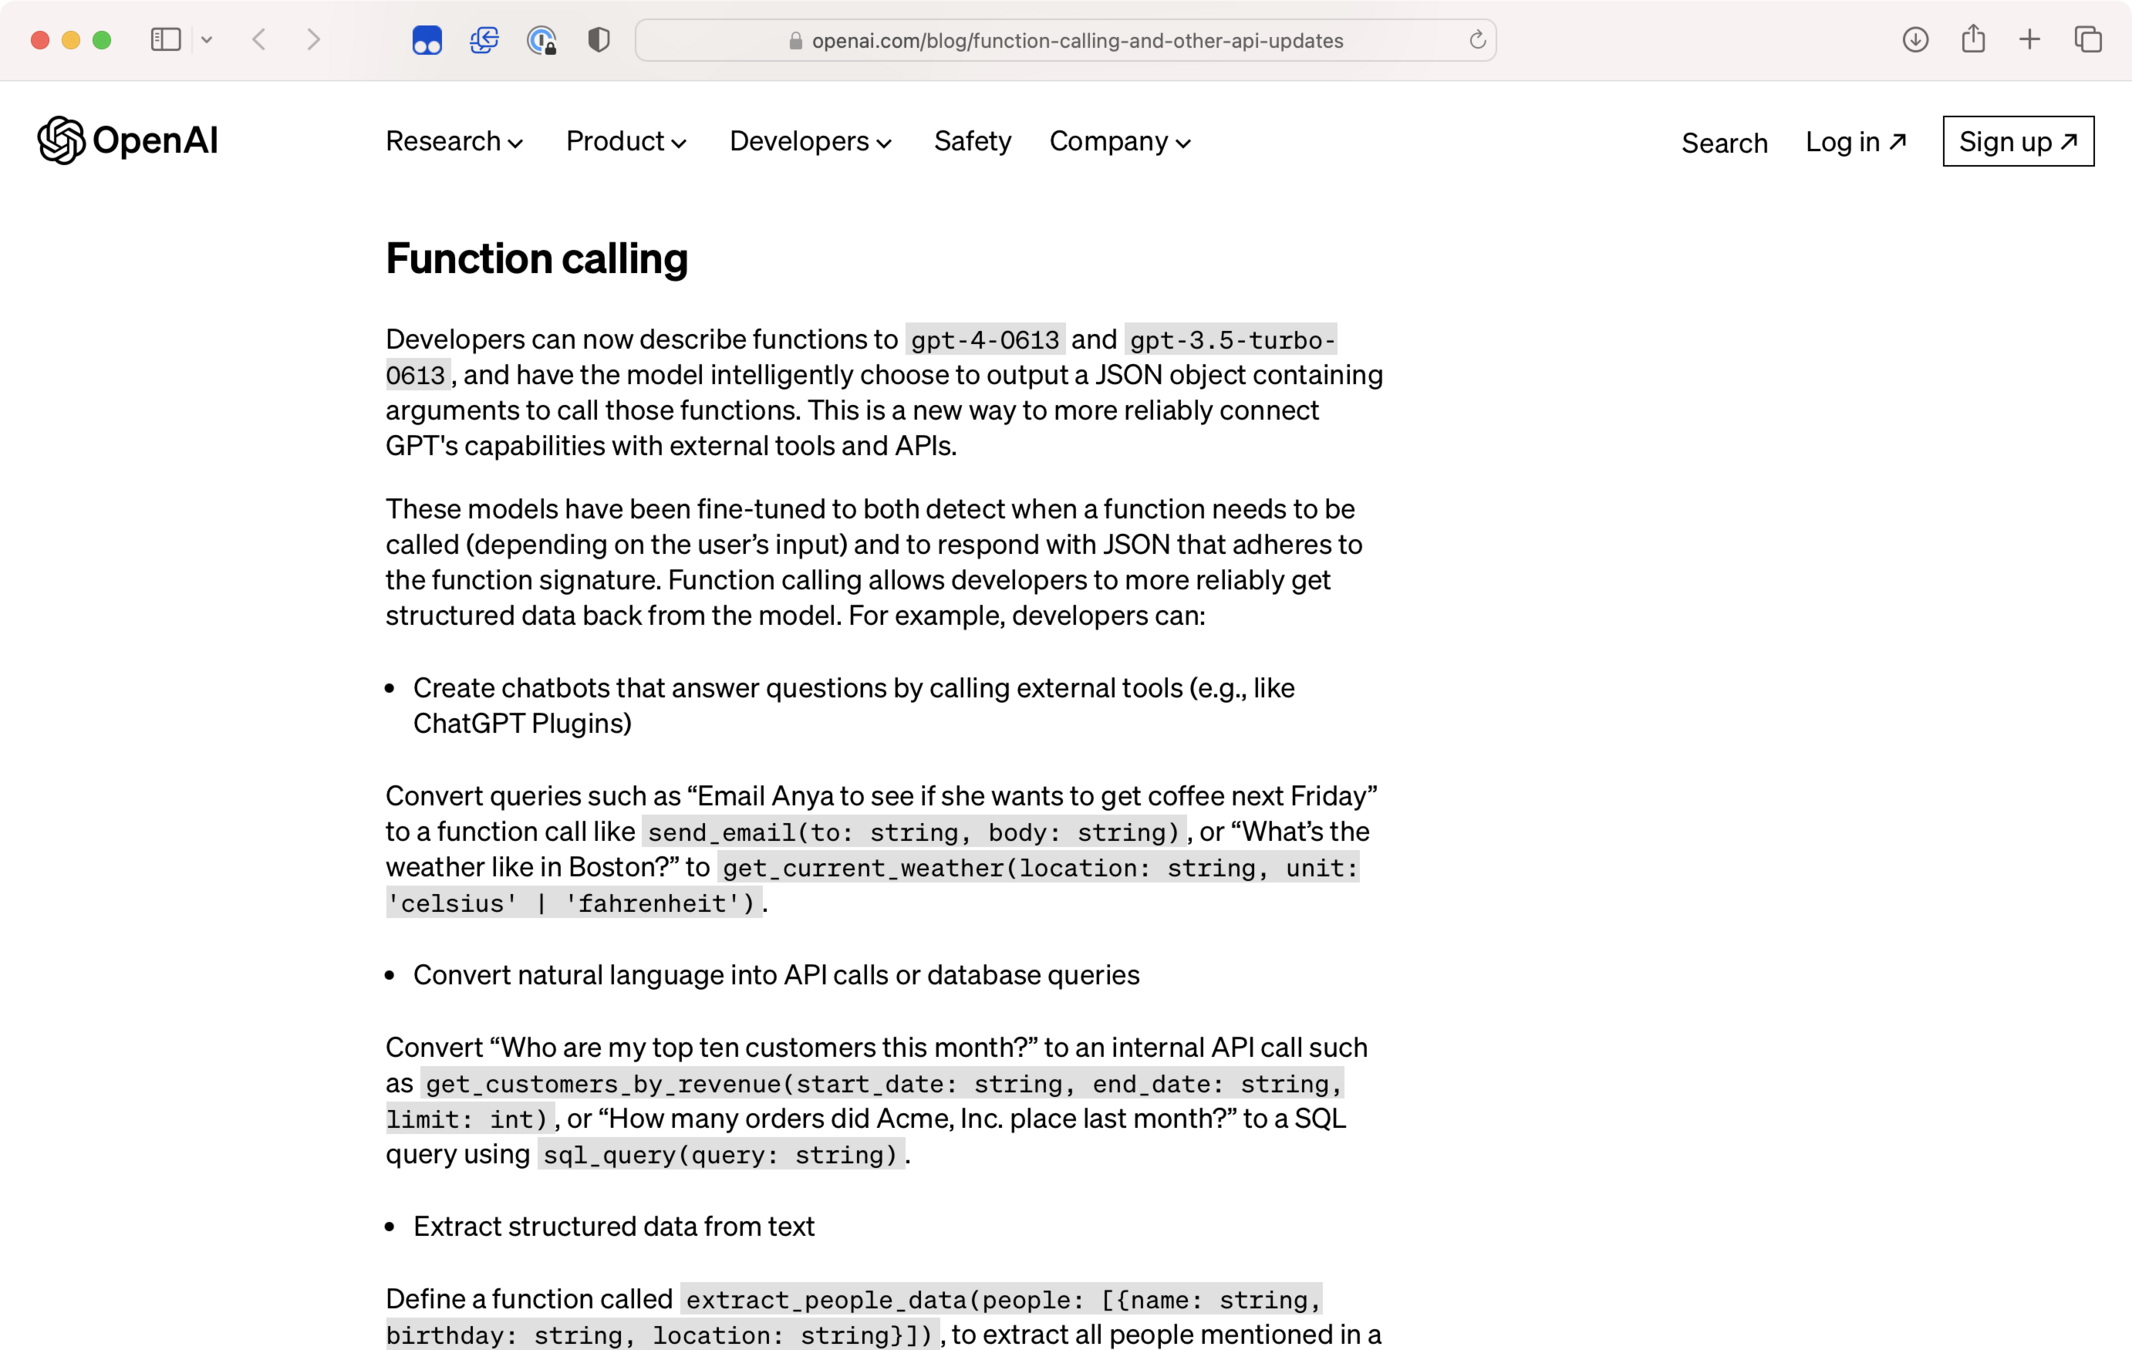
Task: Open the tab group dropdown arrow
Action: click(x=207, y=40)
